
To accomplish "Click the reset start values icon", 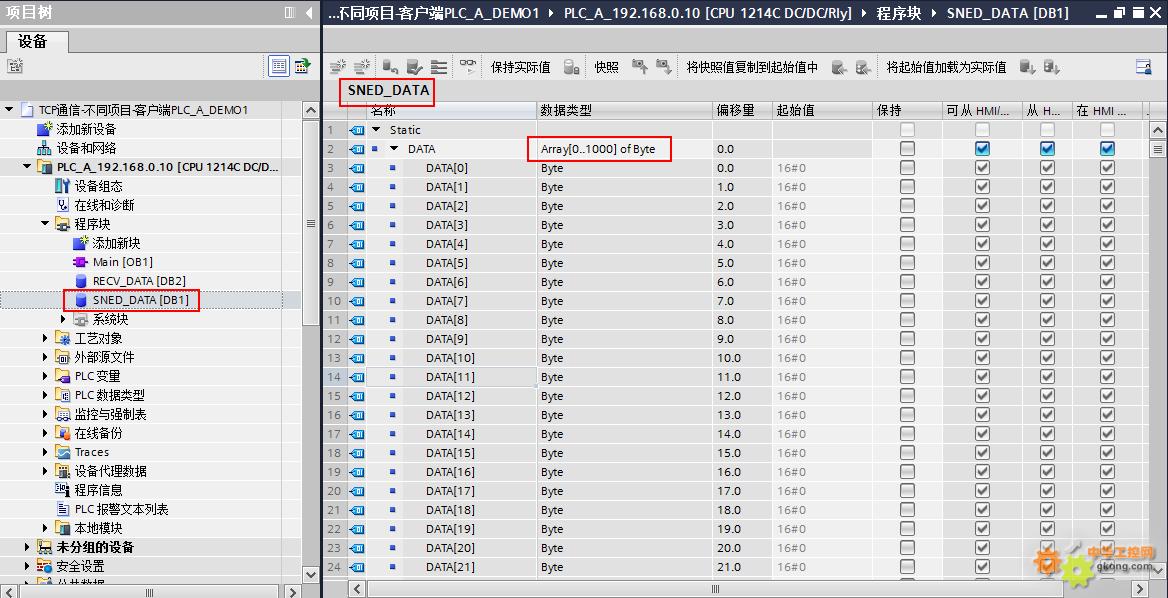I will [390, 67].
